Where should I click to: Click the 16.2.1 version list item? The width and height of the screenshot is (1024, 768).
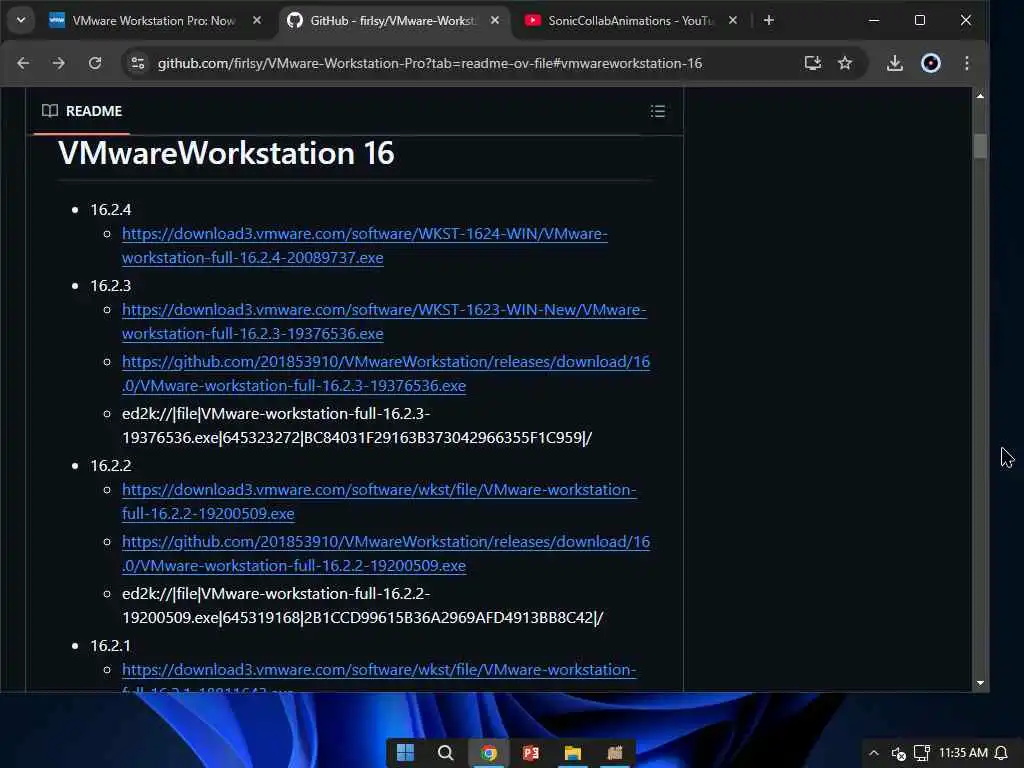click(110, 646)
